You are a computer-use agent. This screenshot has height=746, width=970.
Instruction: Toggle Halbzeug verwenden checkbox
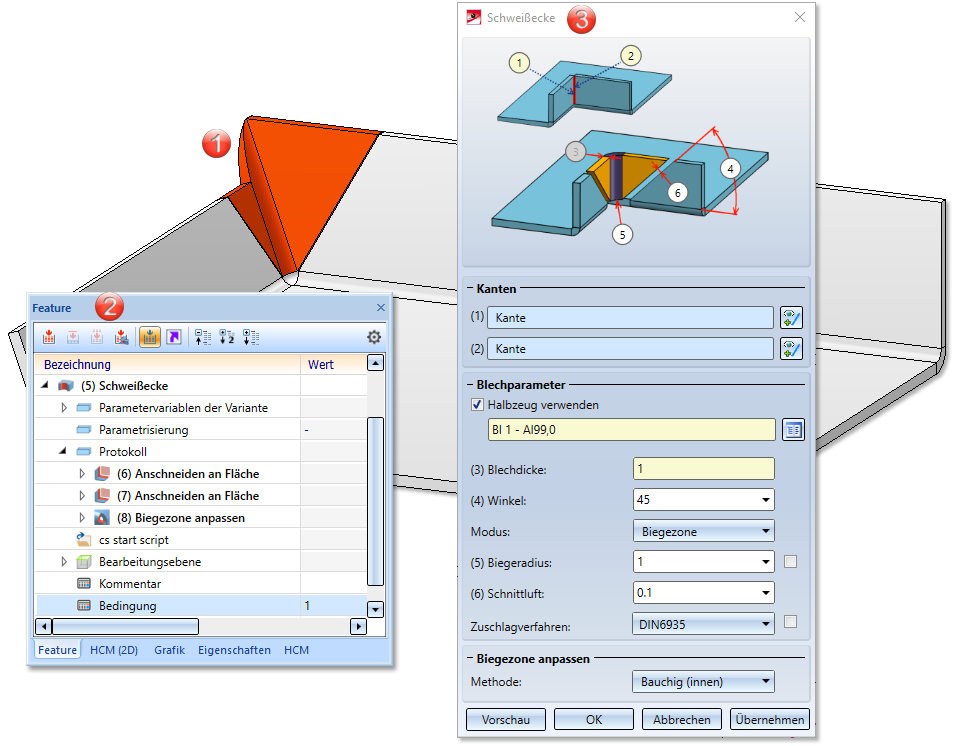click(477, 405)
